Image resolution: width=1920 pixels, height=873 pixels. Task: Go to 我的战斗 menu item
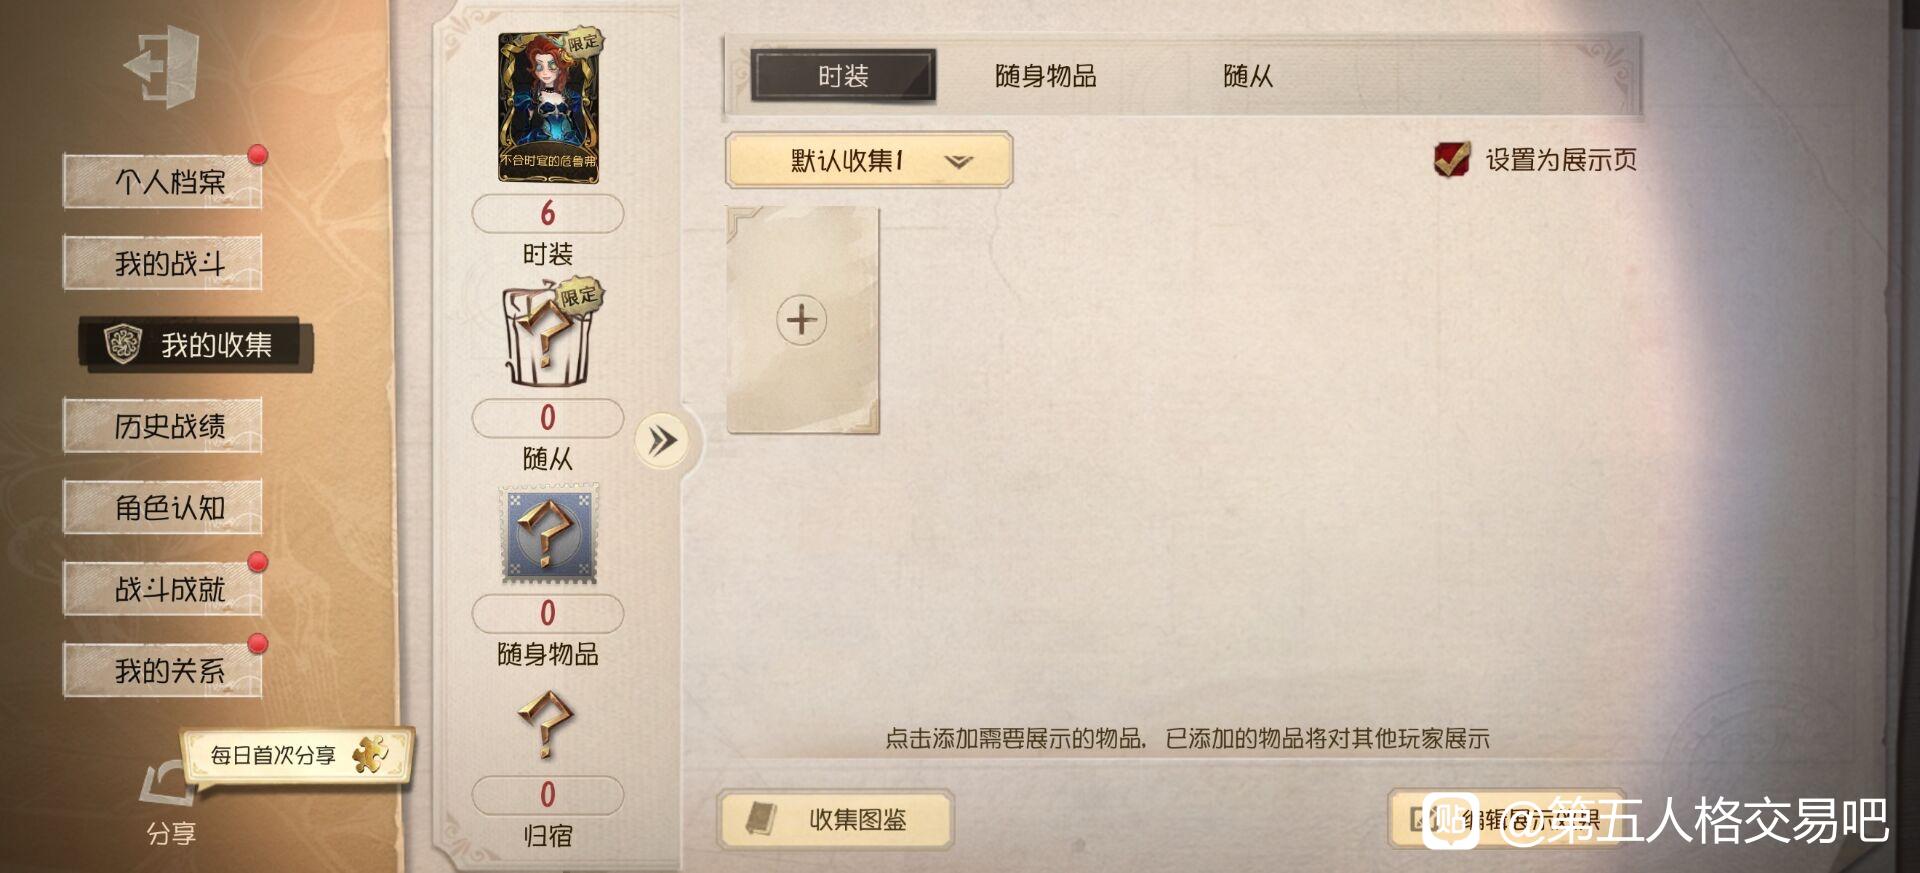point(163,263)
